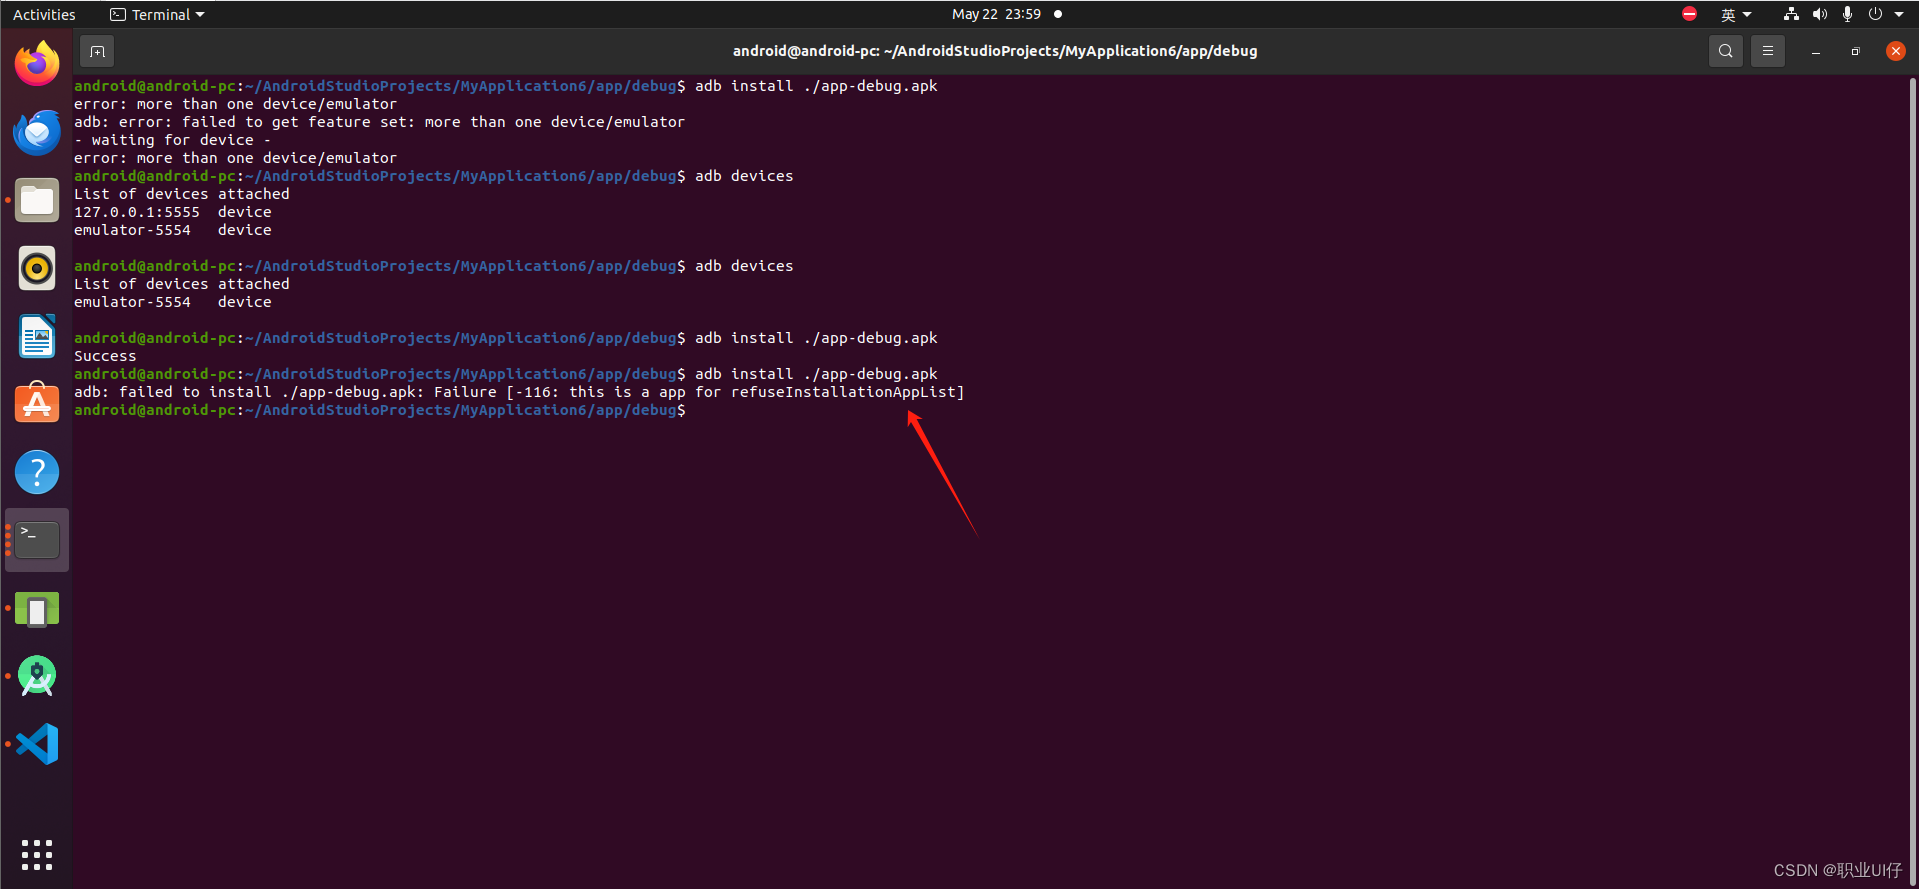Open Firefox from the dock

pyautogui.click(x=37, y=64)
